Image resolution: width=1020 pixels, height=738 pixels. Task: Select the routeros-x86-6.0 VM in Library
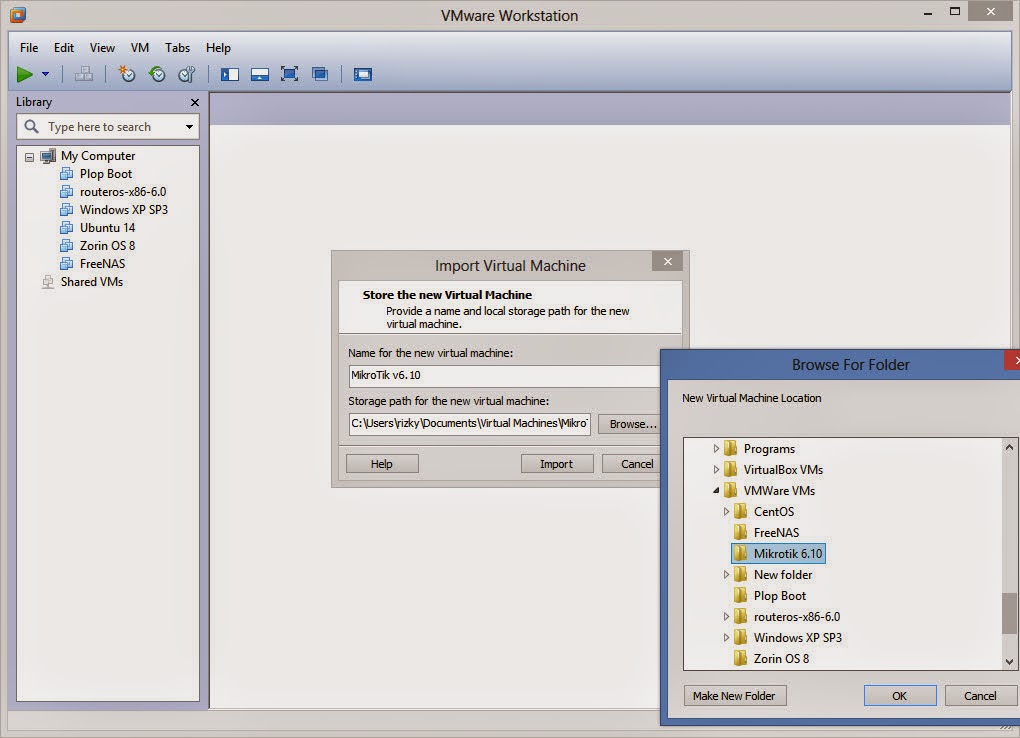point(123,192)
